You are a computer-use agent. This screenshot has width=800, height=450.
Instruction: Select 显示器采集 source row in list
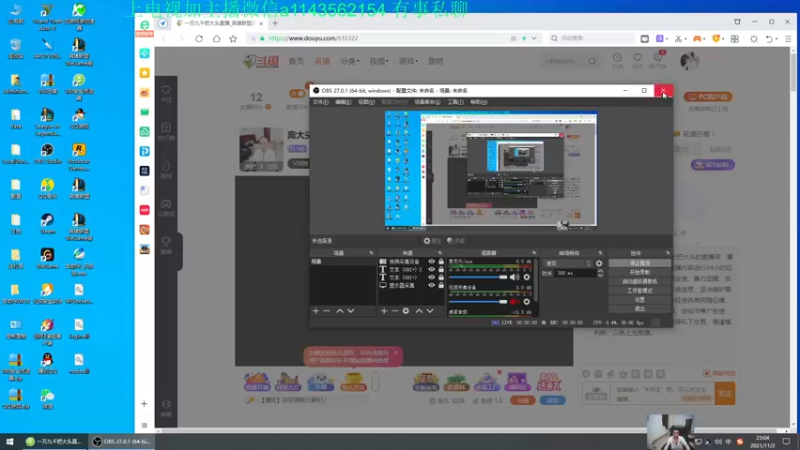point(411,285)
